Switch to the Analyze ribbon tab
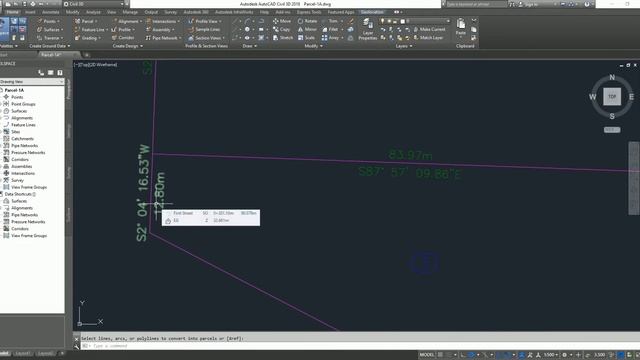The width and height of the screenshot is (640, 360). click(x=93, y=12)
